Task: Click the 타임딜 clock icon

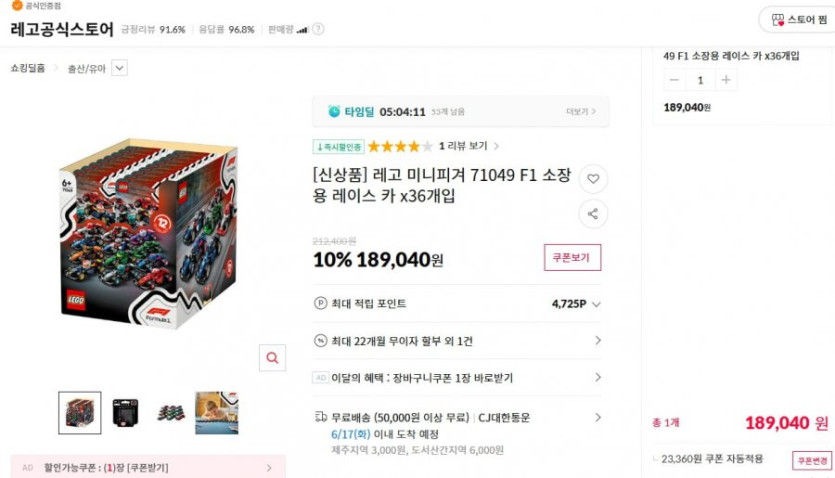Action: [x=334, y=112]
